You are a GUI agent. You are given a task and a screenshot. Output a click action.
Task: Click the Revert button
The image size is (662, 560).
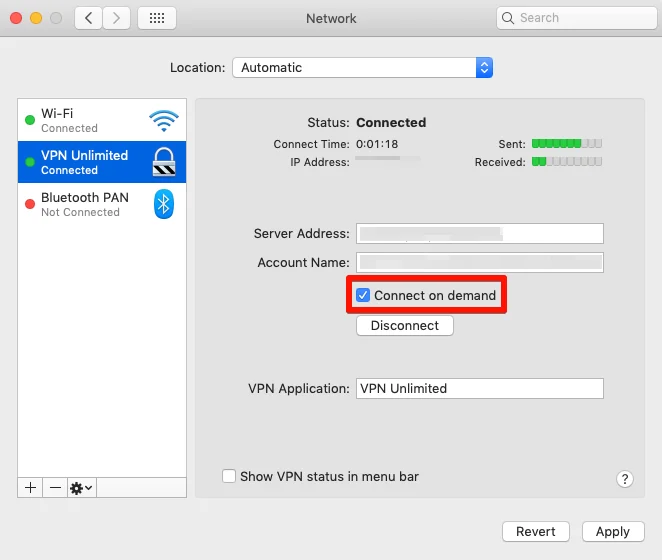[536, 531]
